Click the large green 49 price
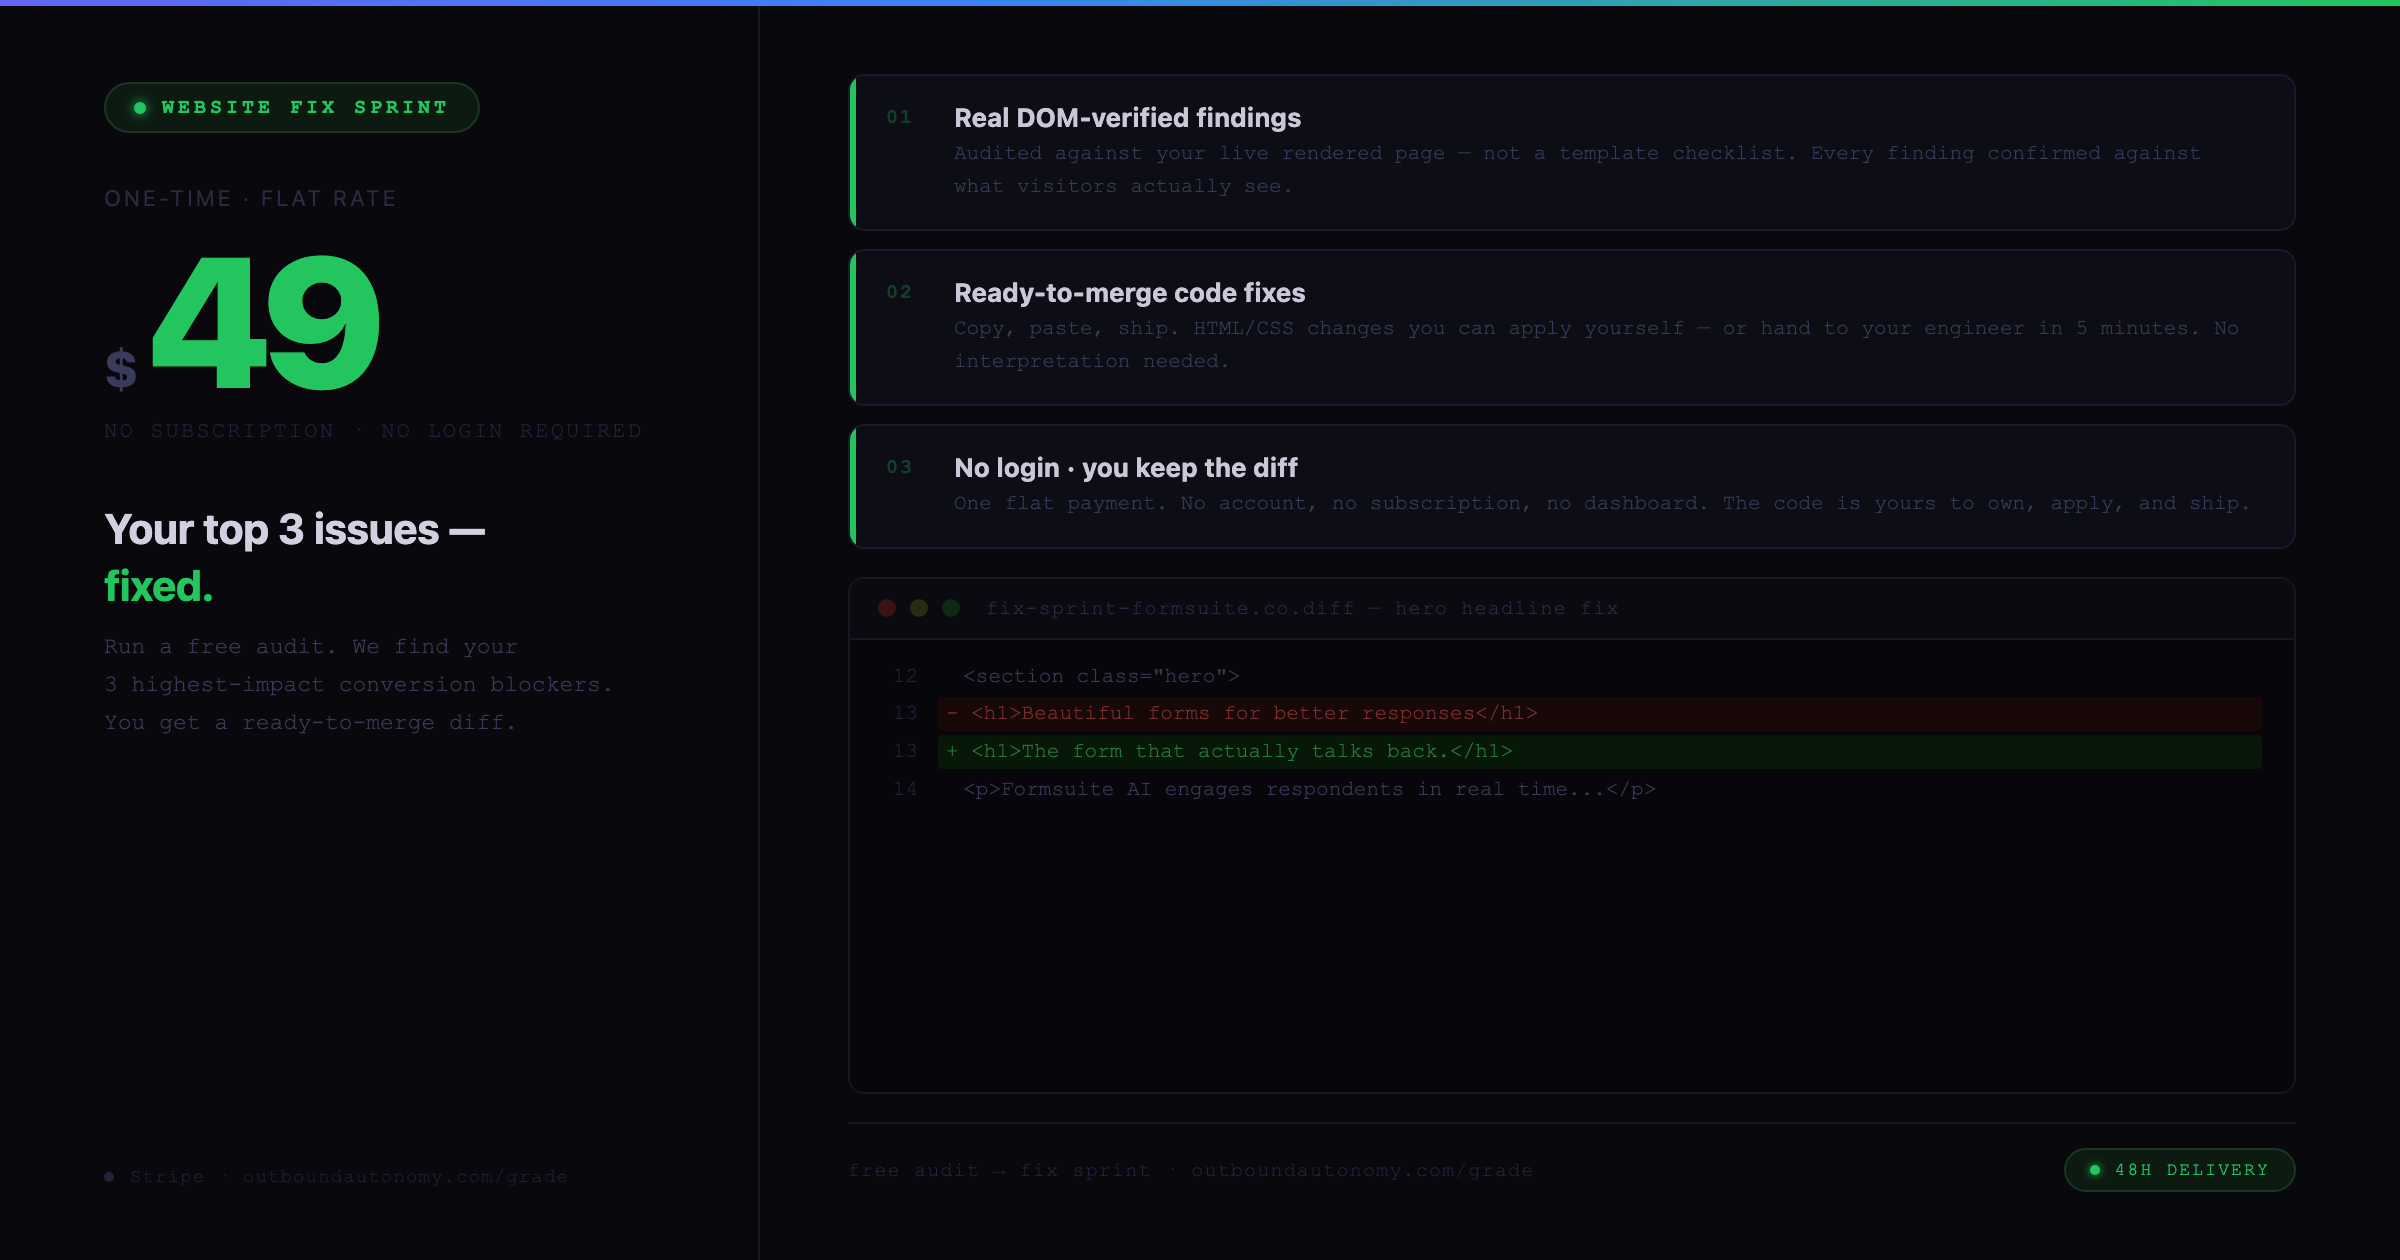2400x1260 pixels. [266, 323]
